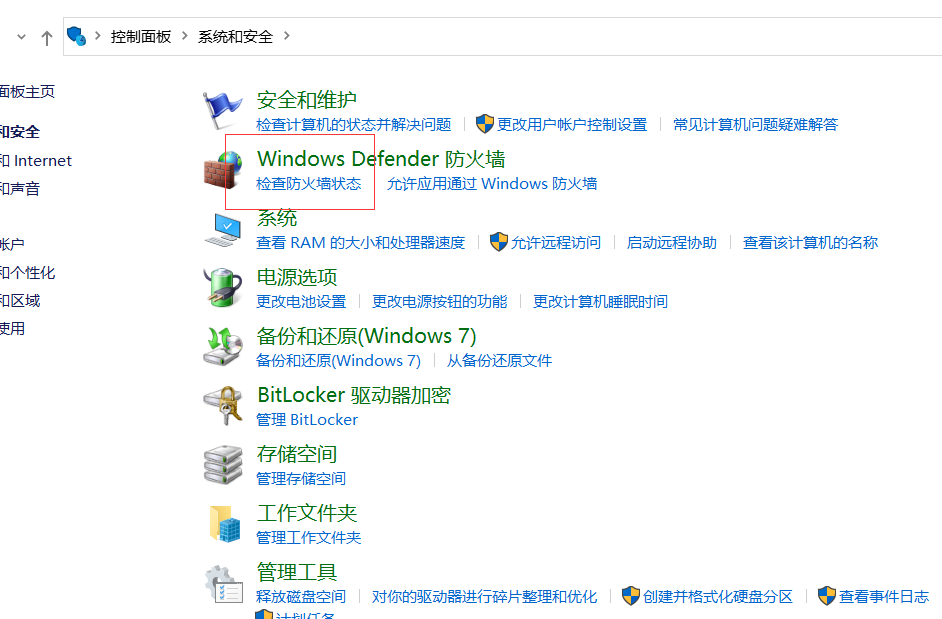Click the Power Options battery icon
Viewport: 942px width, 619px height.
coord(223,287)
